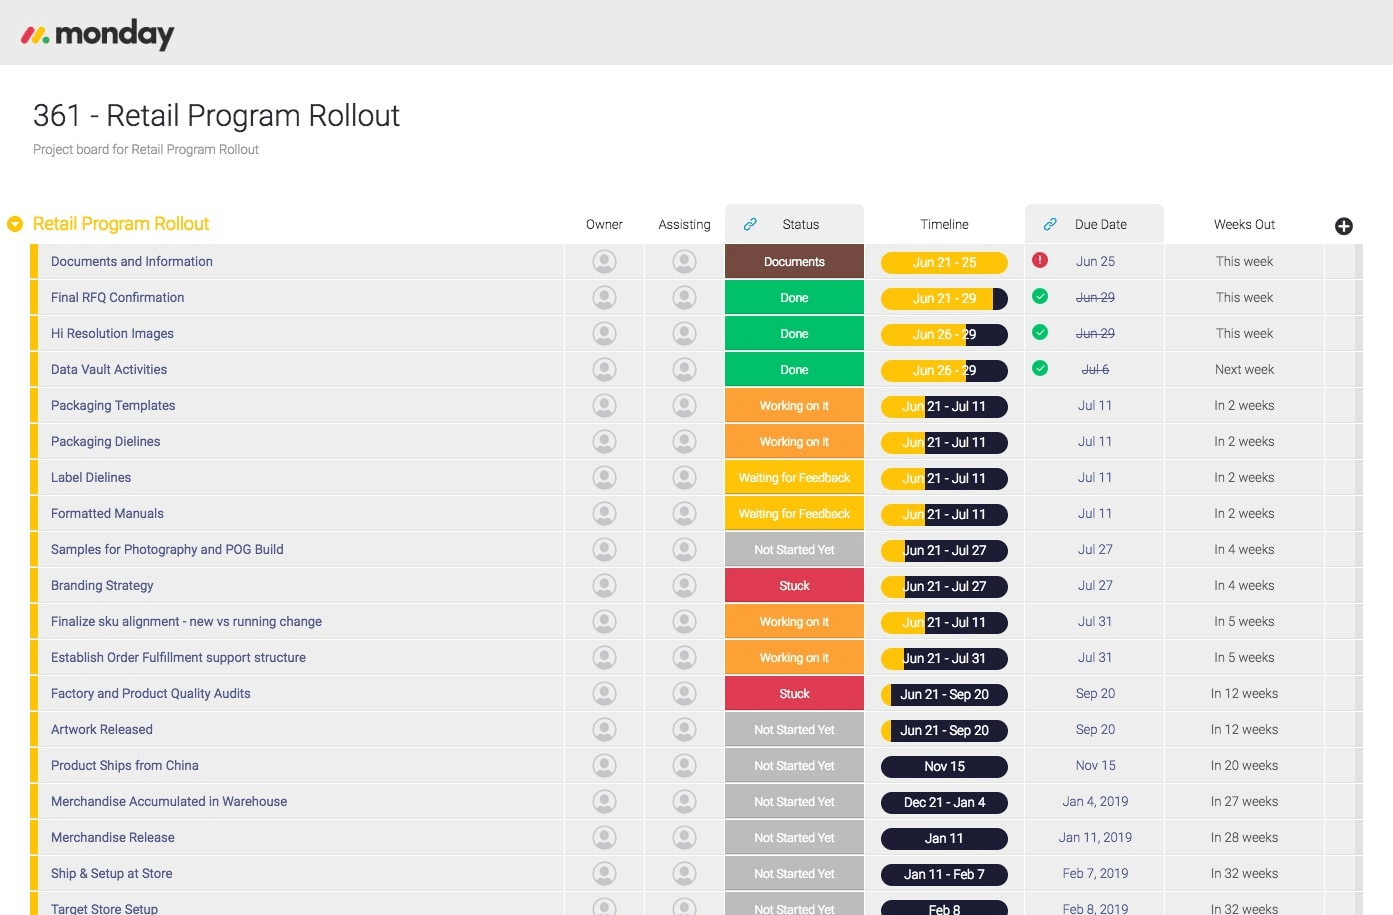Screen dimensions: 1393x915
Task: Click link icon in Due Date column header
Action: point(1050,225)
